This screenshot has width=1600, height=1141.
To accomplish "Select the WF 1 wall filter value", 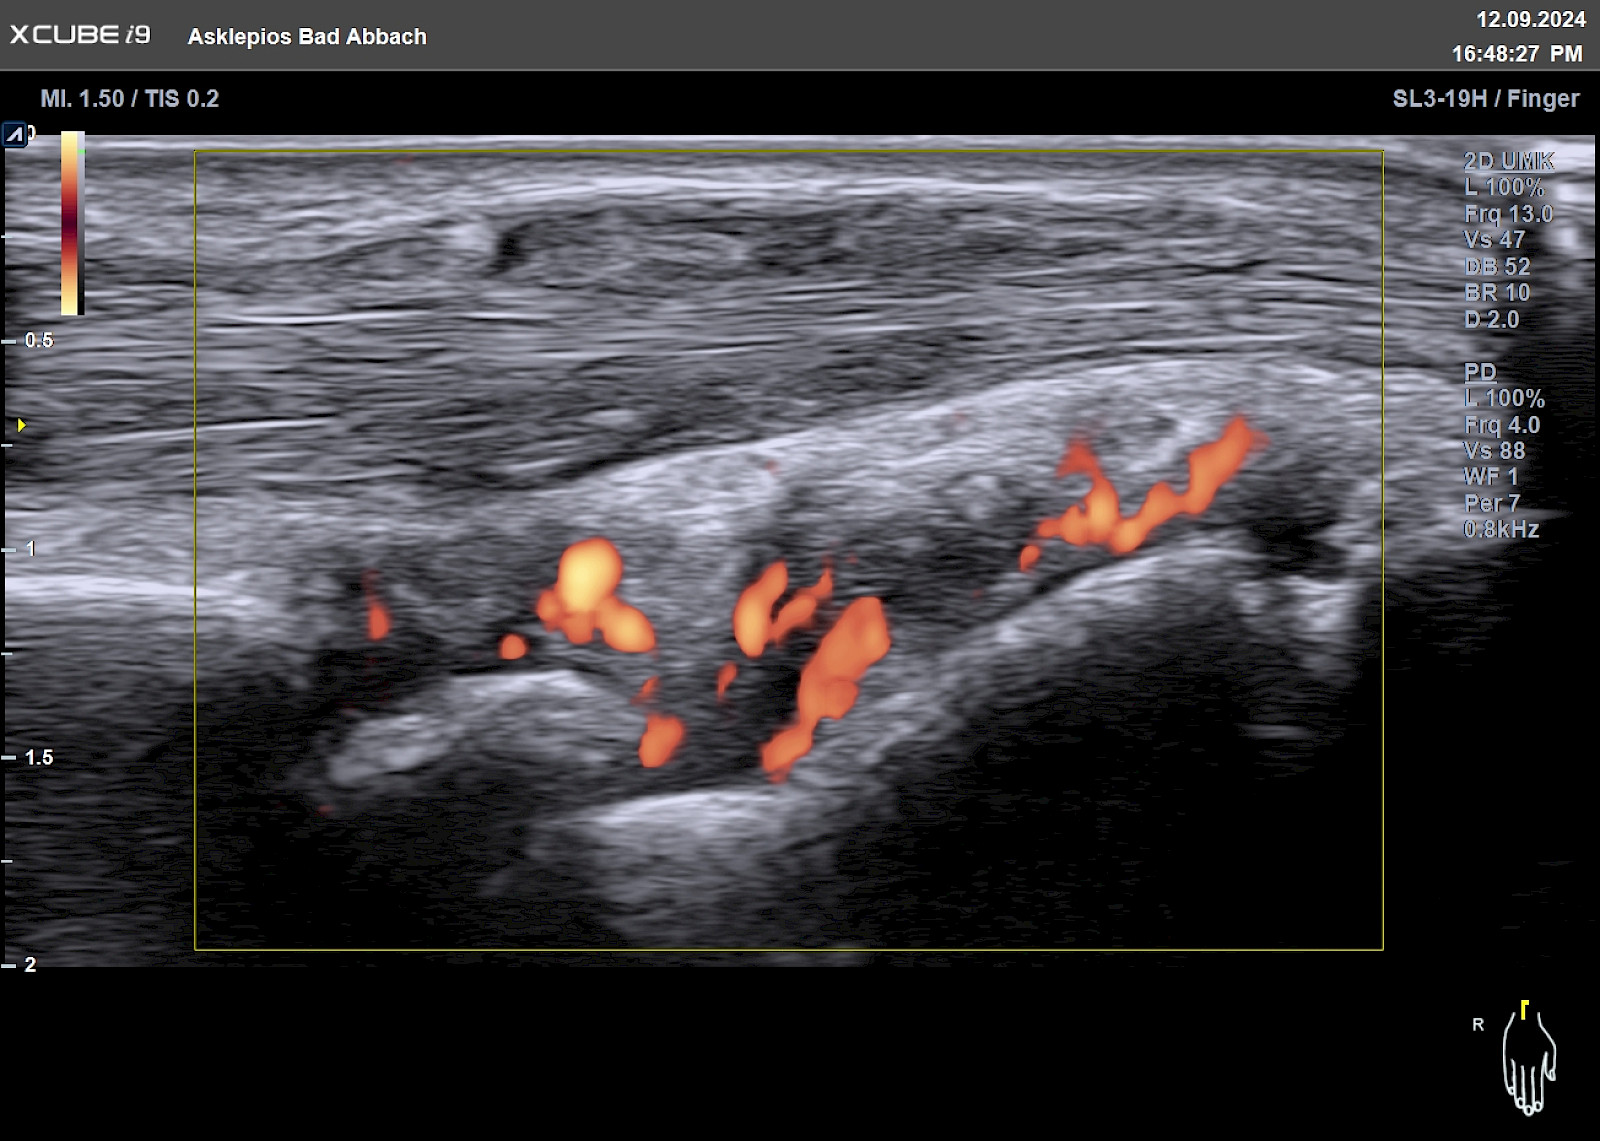I will tap(1491, 477).
